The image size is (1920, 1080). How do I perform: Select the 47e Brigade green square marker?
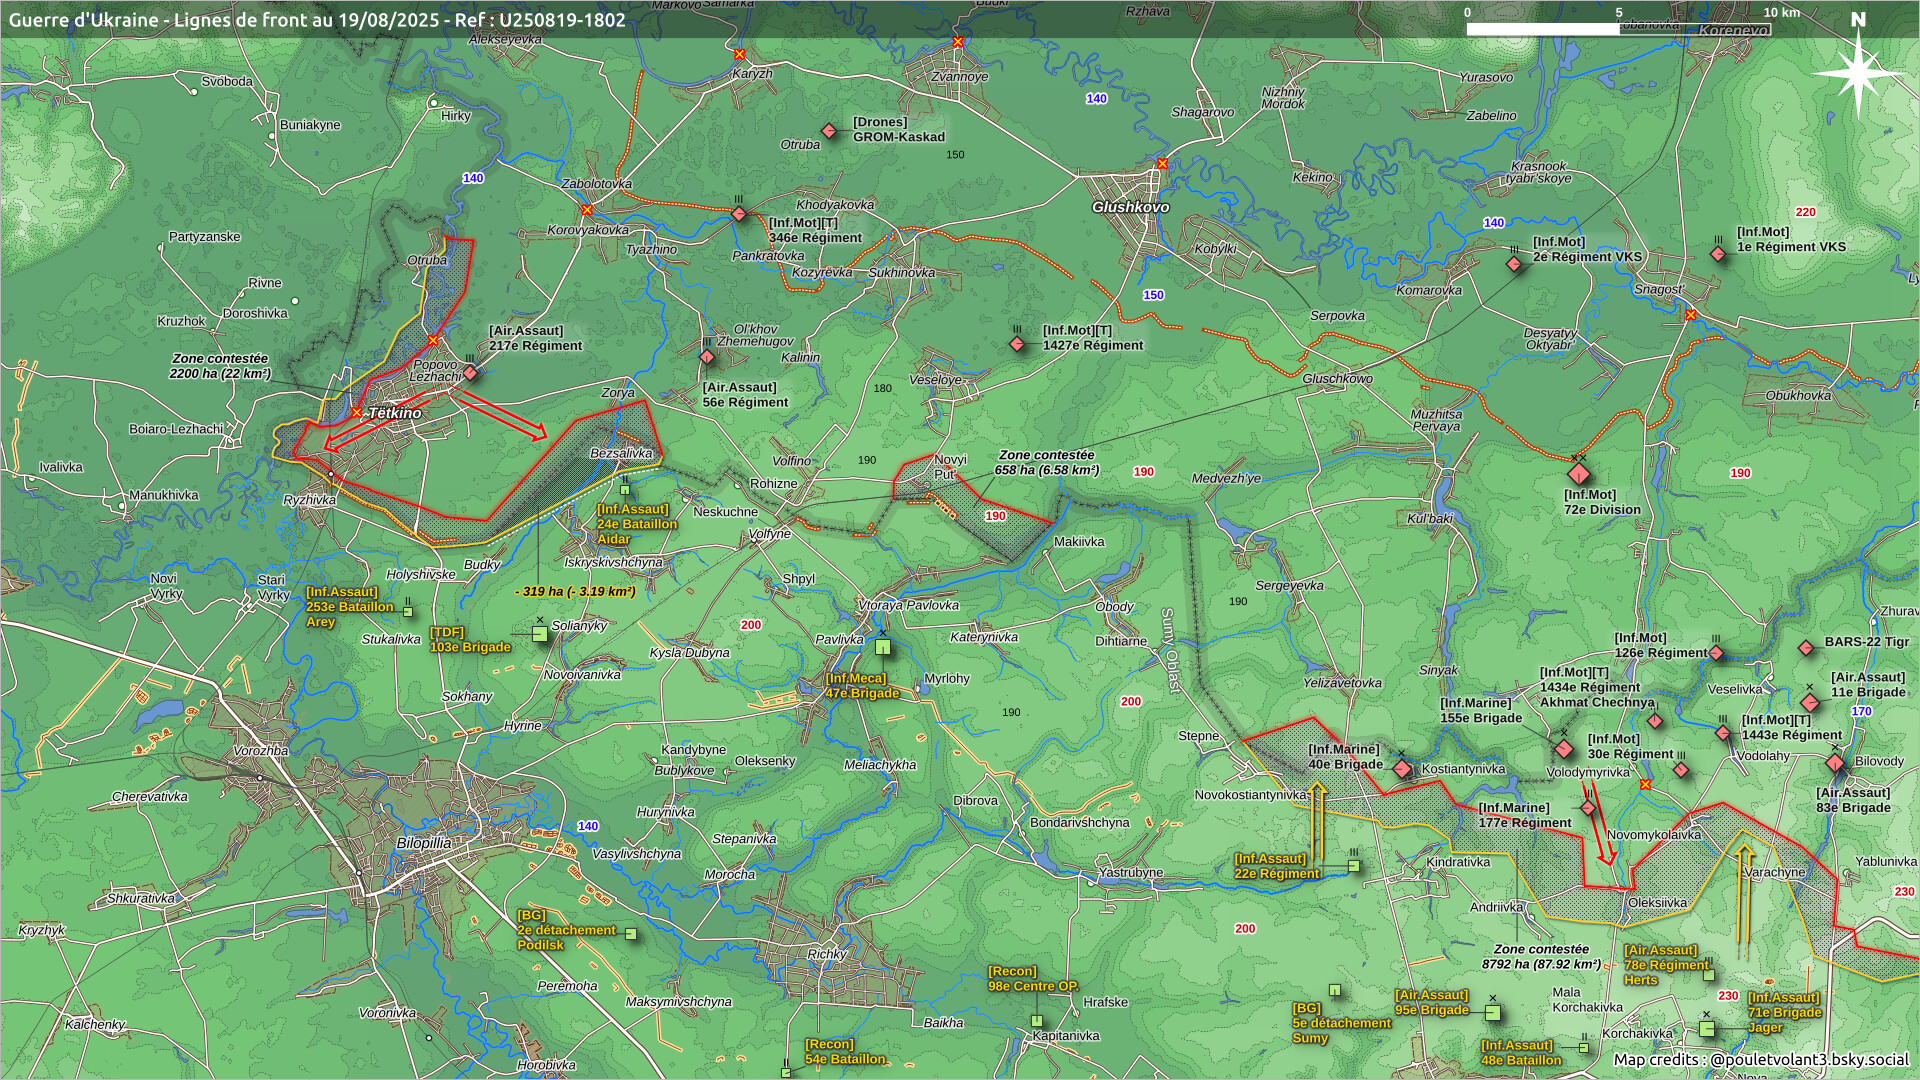coord(883,647)
